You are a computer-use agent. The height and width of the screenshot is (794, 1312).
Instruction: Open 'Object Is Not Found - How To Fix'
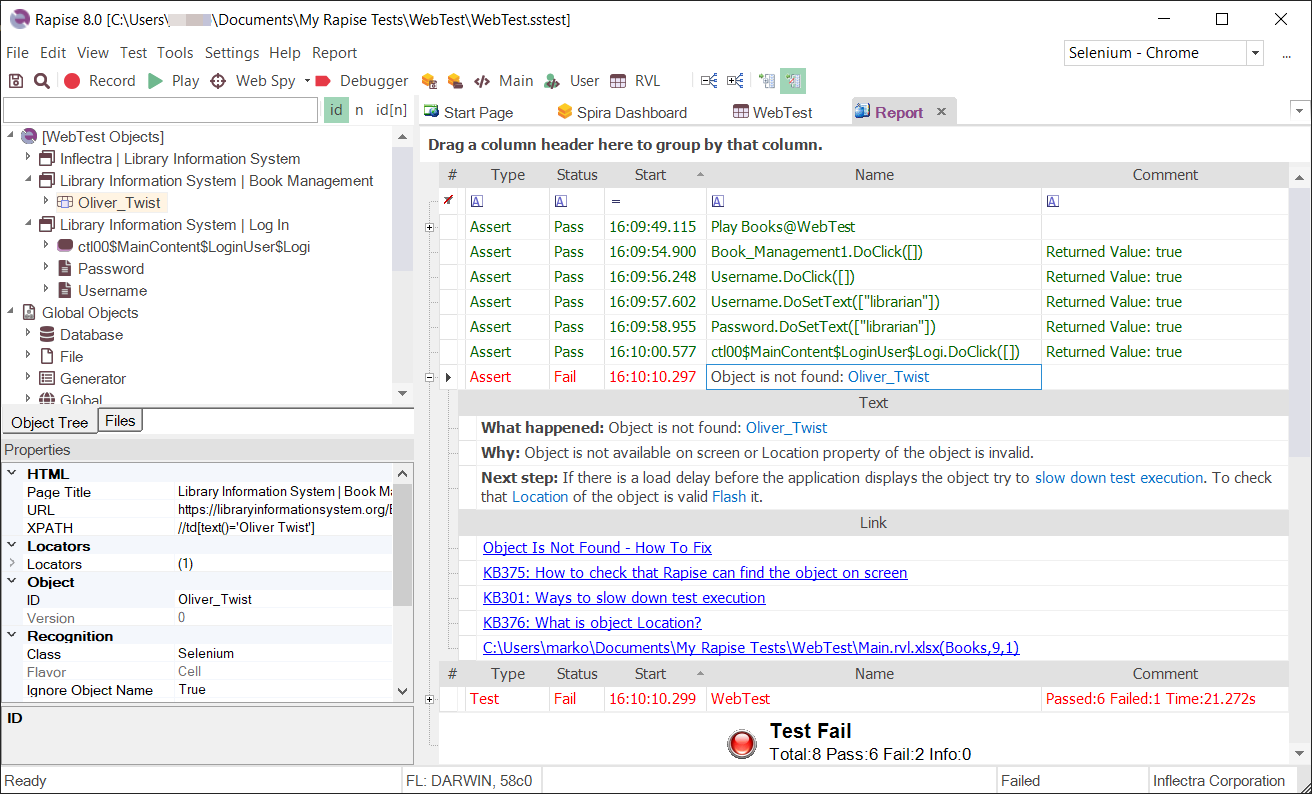click(597, 548)
